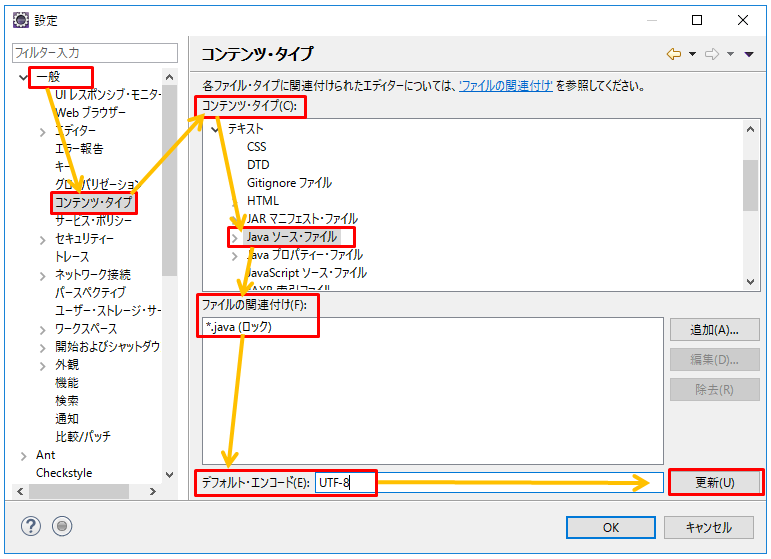Image resolution: width=771 pixels, height=559 pixels.
Task: Select HTML content type
Action: [263, 201]
